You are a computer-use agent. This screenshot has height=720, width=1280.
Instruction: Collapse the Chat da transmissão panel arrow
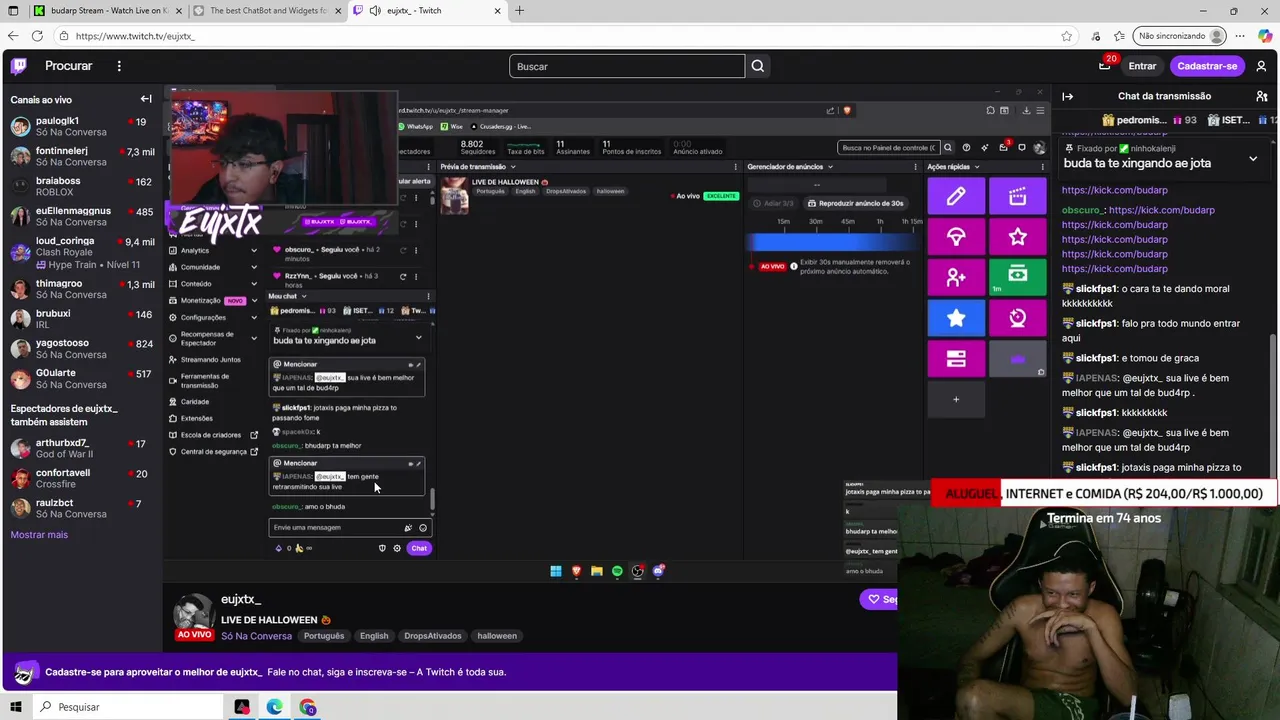click(x=1068, y=96)
